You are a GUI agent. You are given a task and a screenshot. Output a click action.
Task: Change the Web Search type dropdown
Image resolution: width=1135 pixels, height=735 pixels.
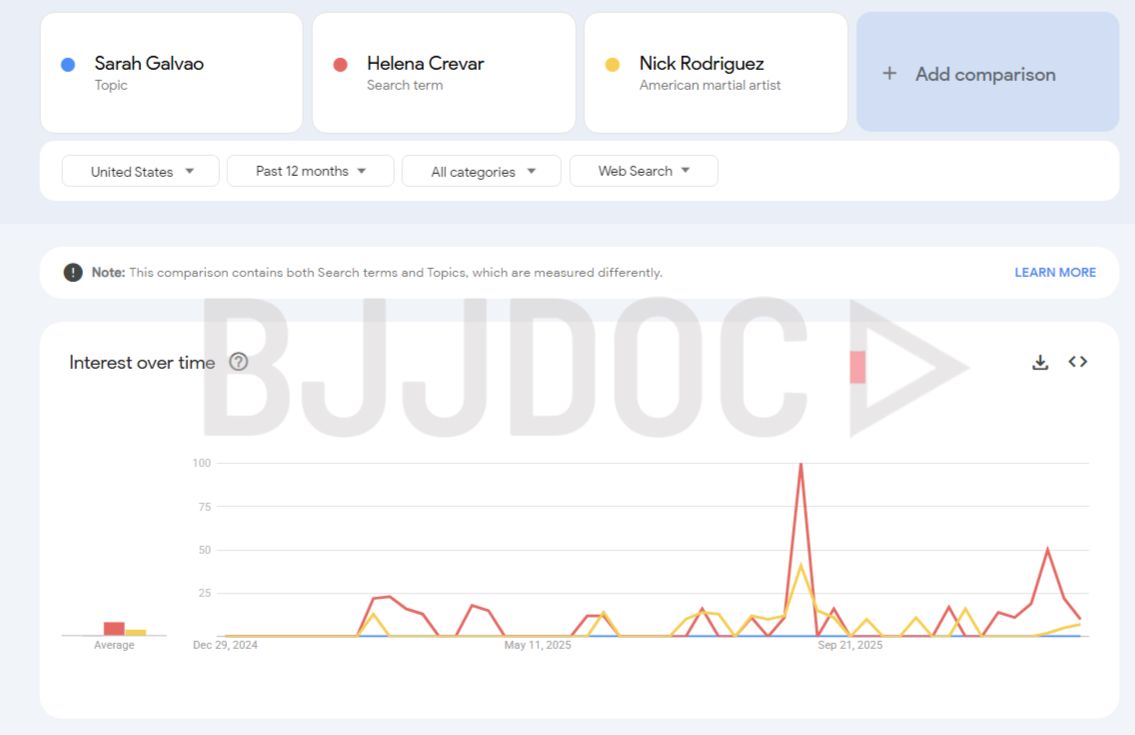click(x=643, y=171)
